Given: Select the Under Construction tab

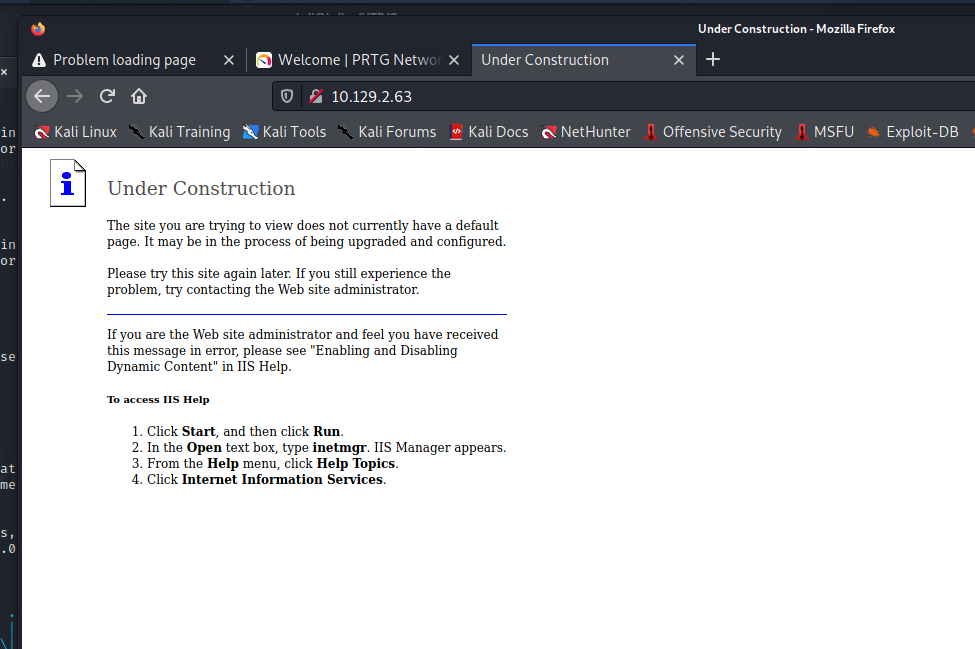Looking at the screenshot, I should [545, 60].
